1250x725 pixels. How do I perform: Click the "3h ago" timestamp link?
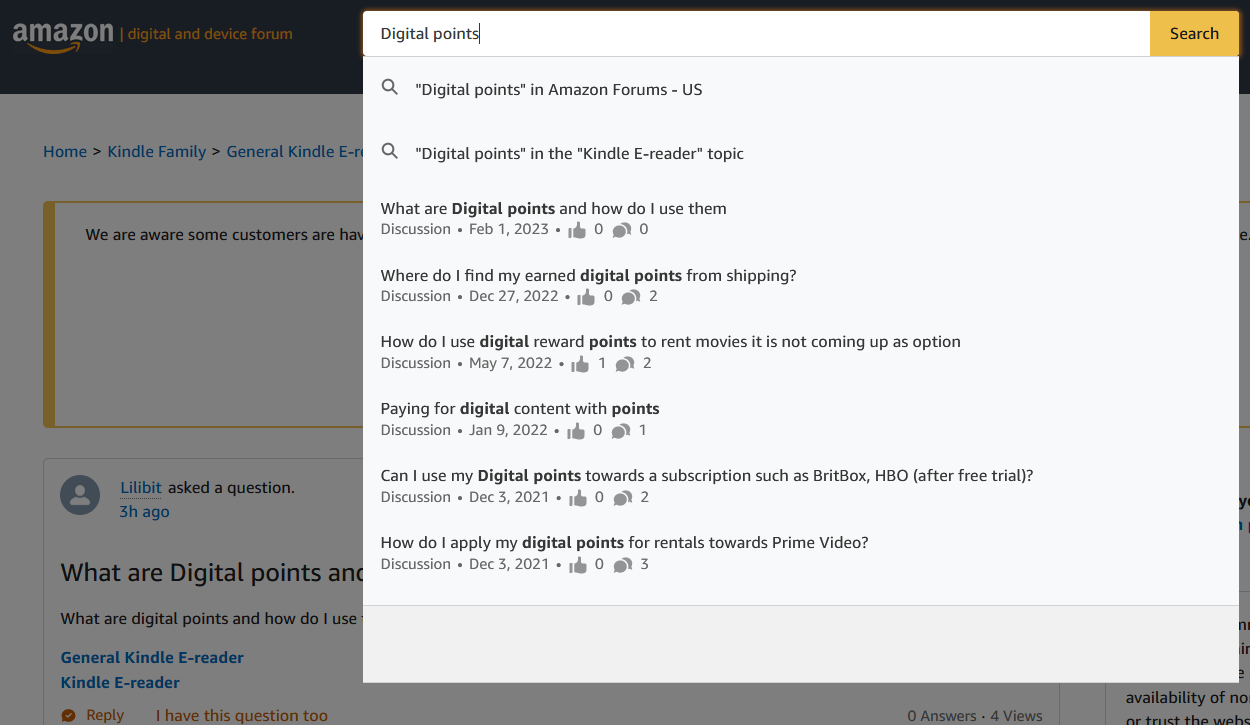tap(144, 511)
